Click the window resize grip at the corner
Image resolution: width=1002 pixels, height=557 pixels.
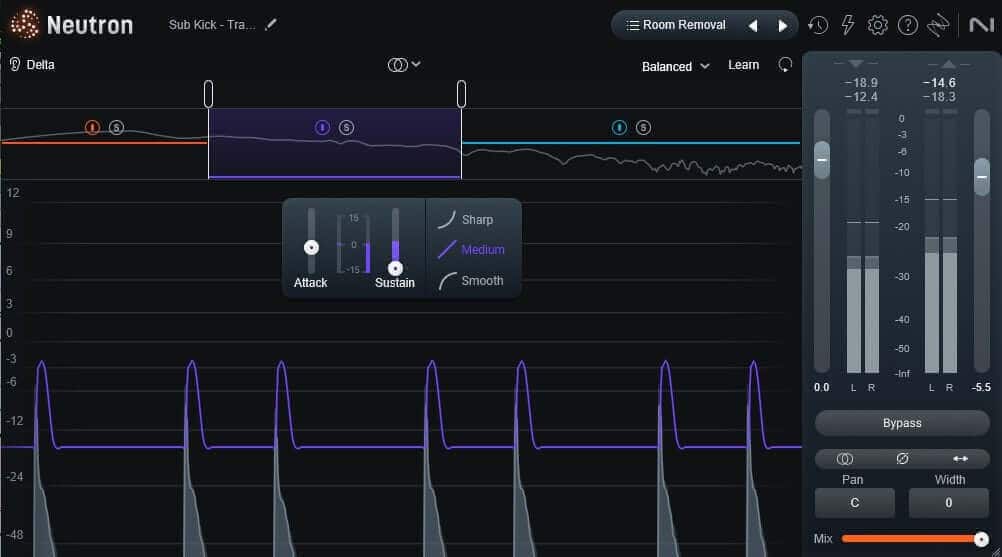coord(996,551)
